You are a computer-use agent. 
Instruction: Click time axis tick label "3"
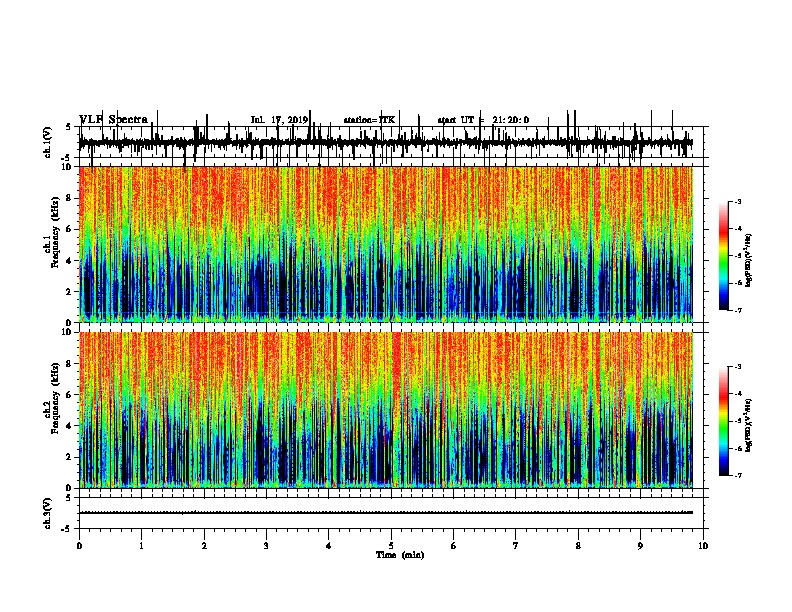tap(266, 546)
